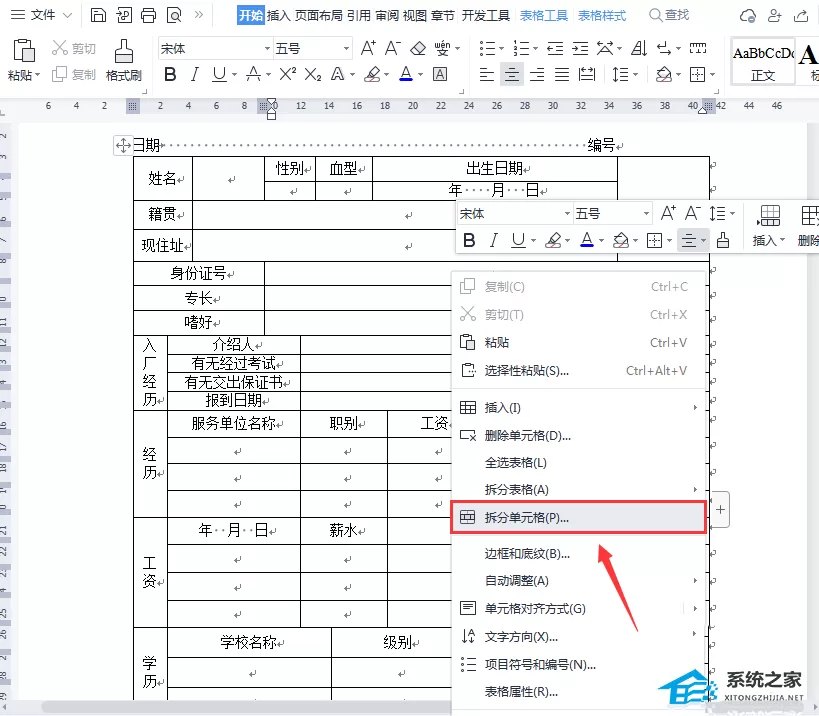Click the 查找 search field
The height and width of the screenshot is (716, 819).
coord(670,15)
